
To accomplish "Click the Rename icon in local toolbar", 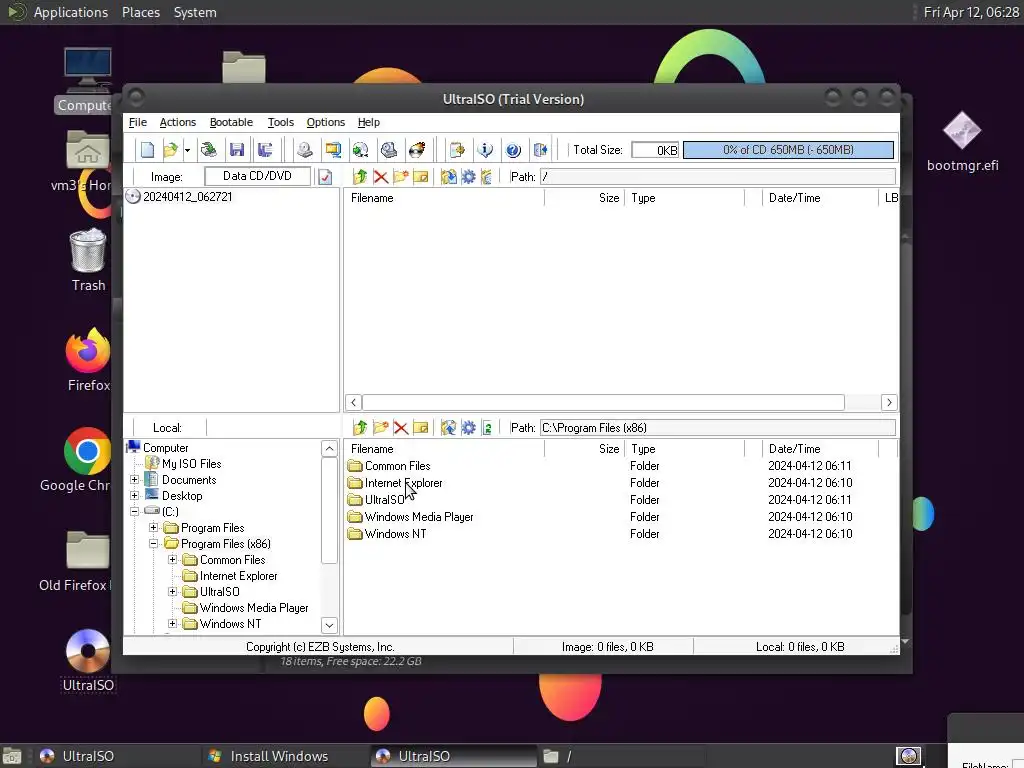I will [421, 428].
